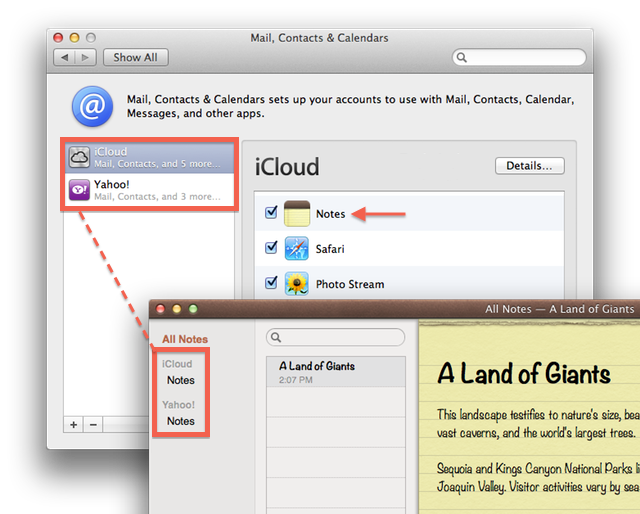Click the iCloud header in Notes sidebar
The width and height of the screenshot is (640, 514).
[177, 364]
